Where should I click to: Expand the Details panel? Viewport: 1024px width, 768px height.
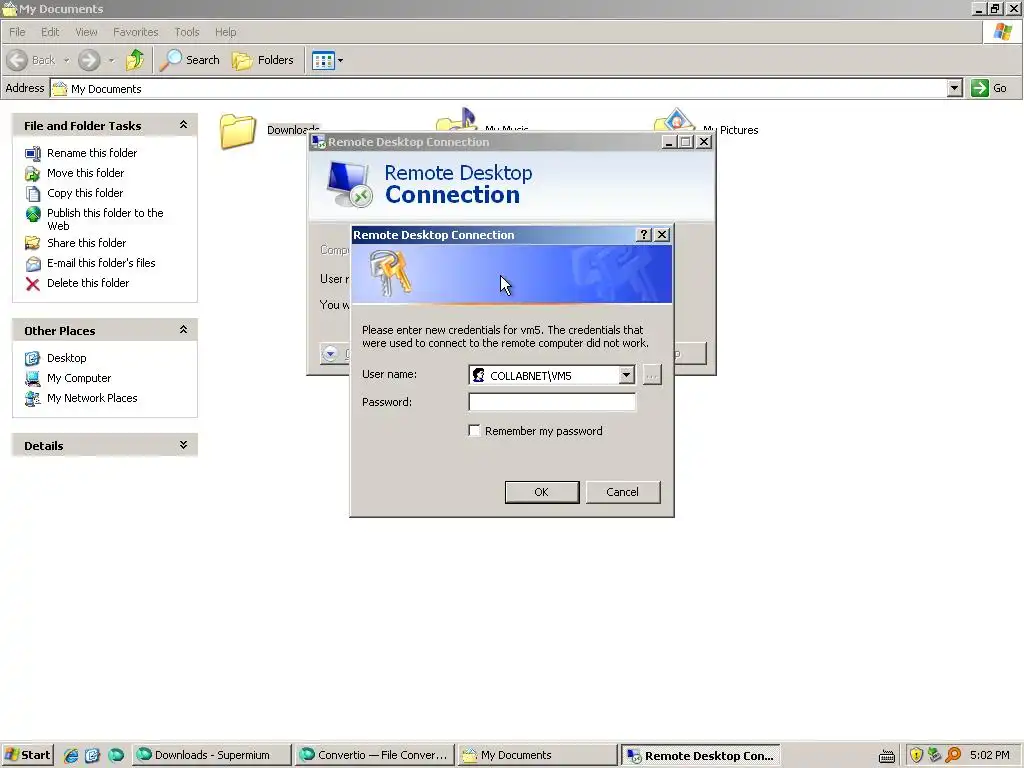tap(184, 445)
